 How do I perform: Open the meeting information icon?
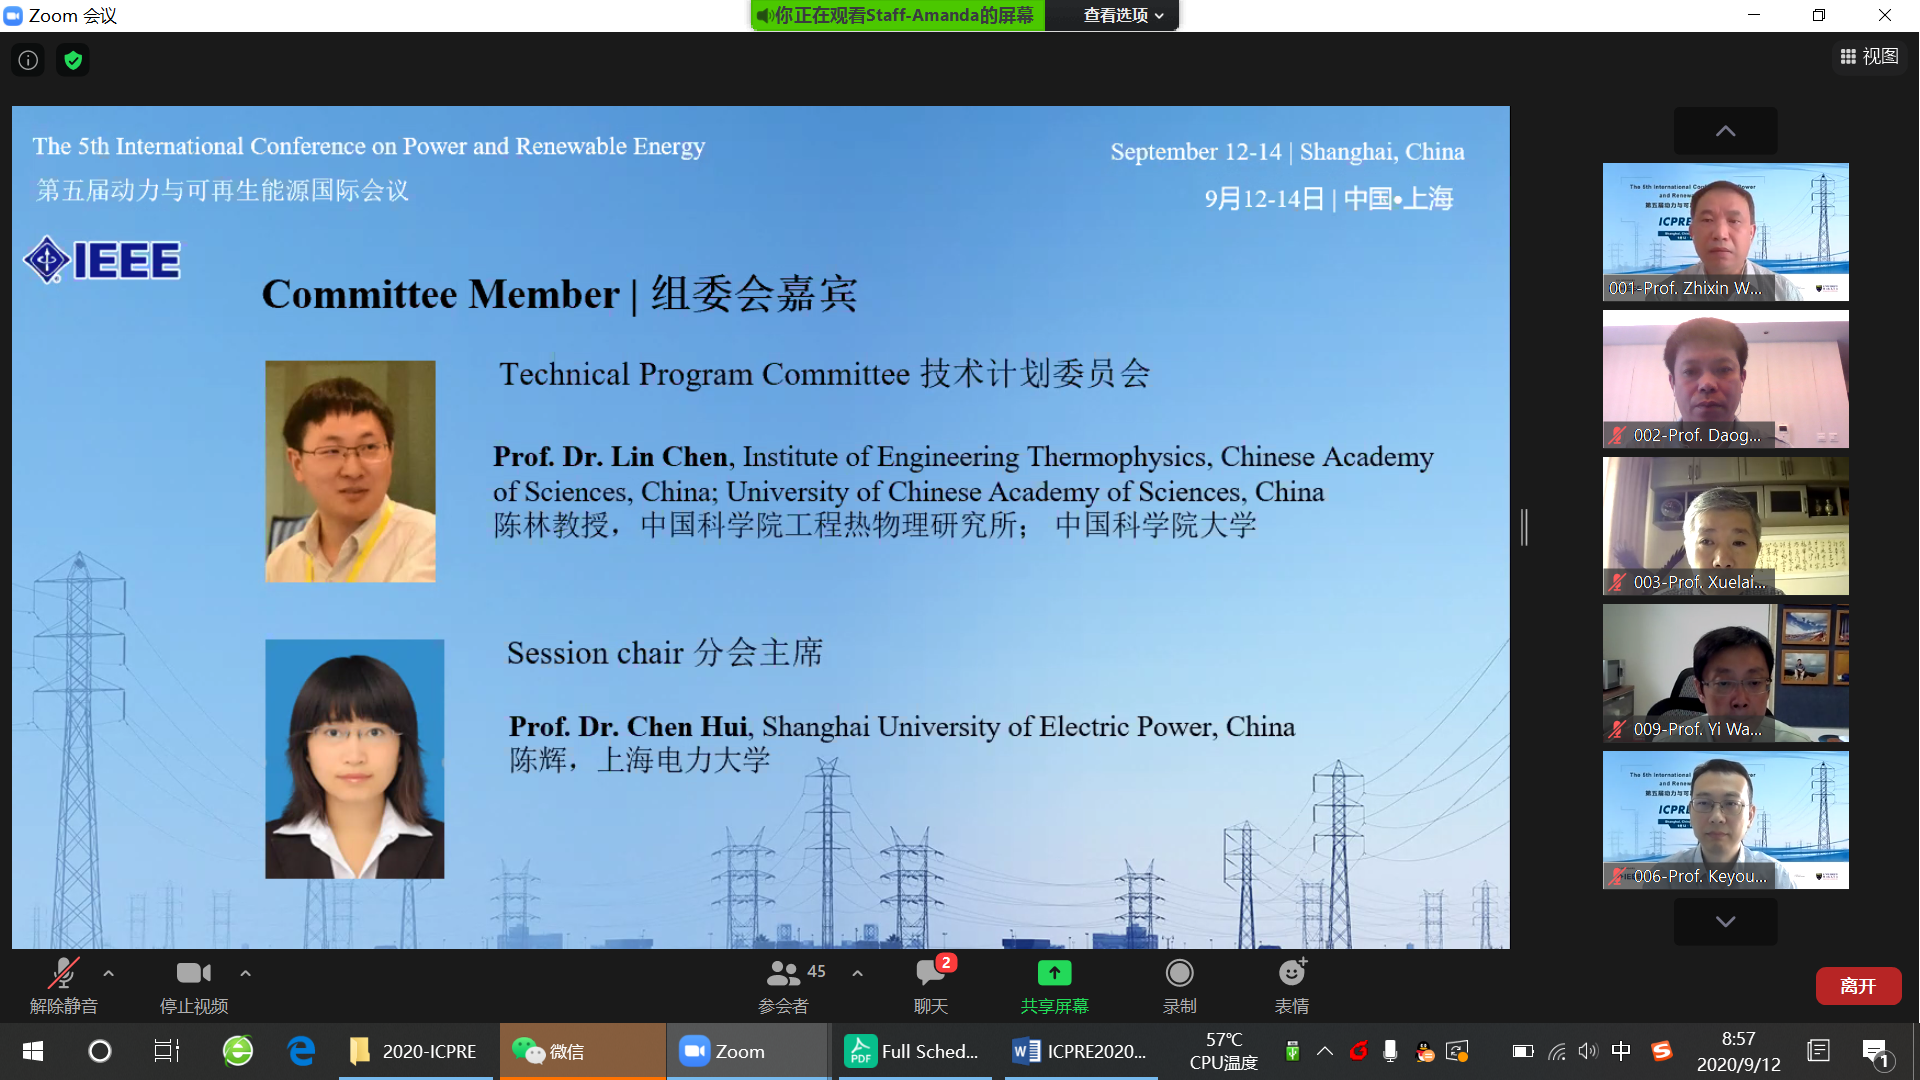28,60
